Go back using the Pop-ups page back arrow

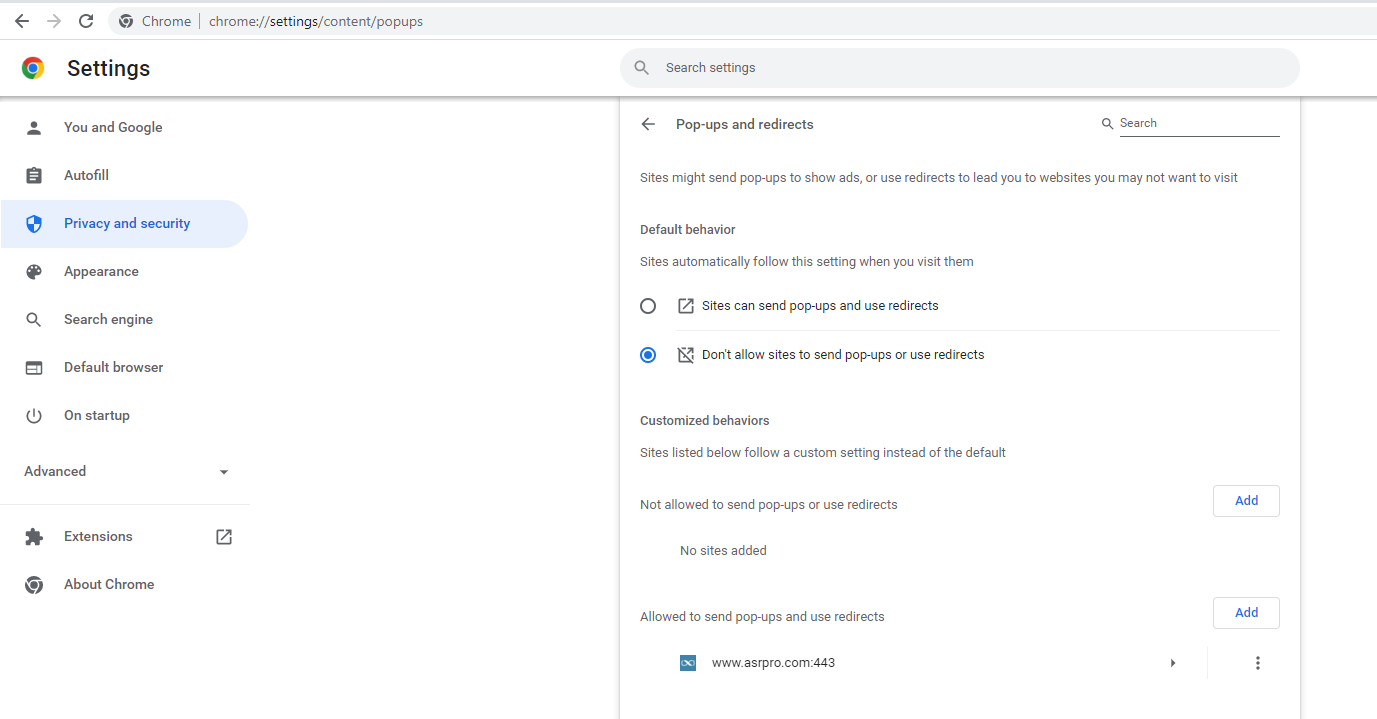click(x=647, y=124)
